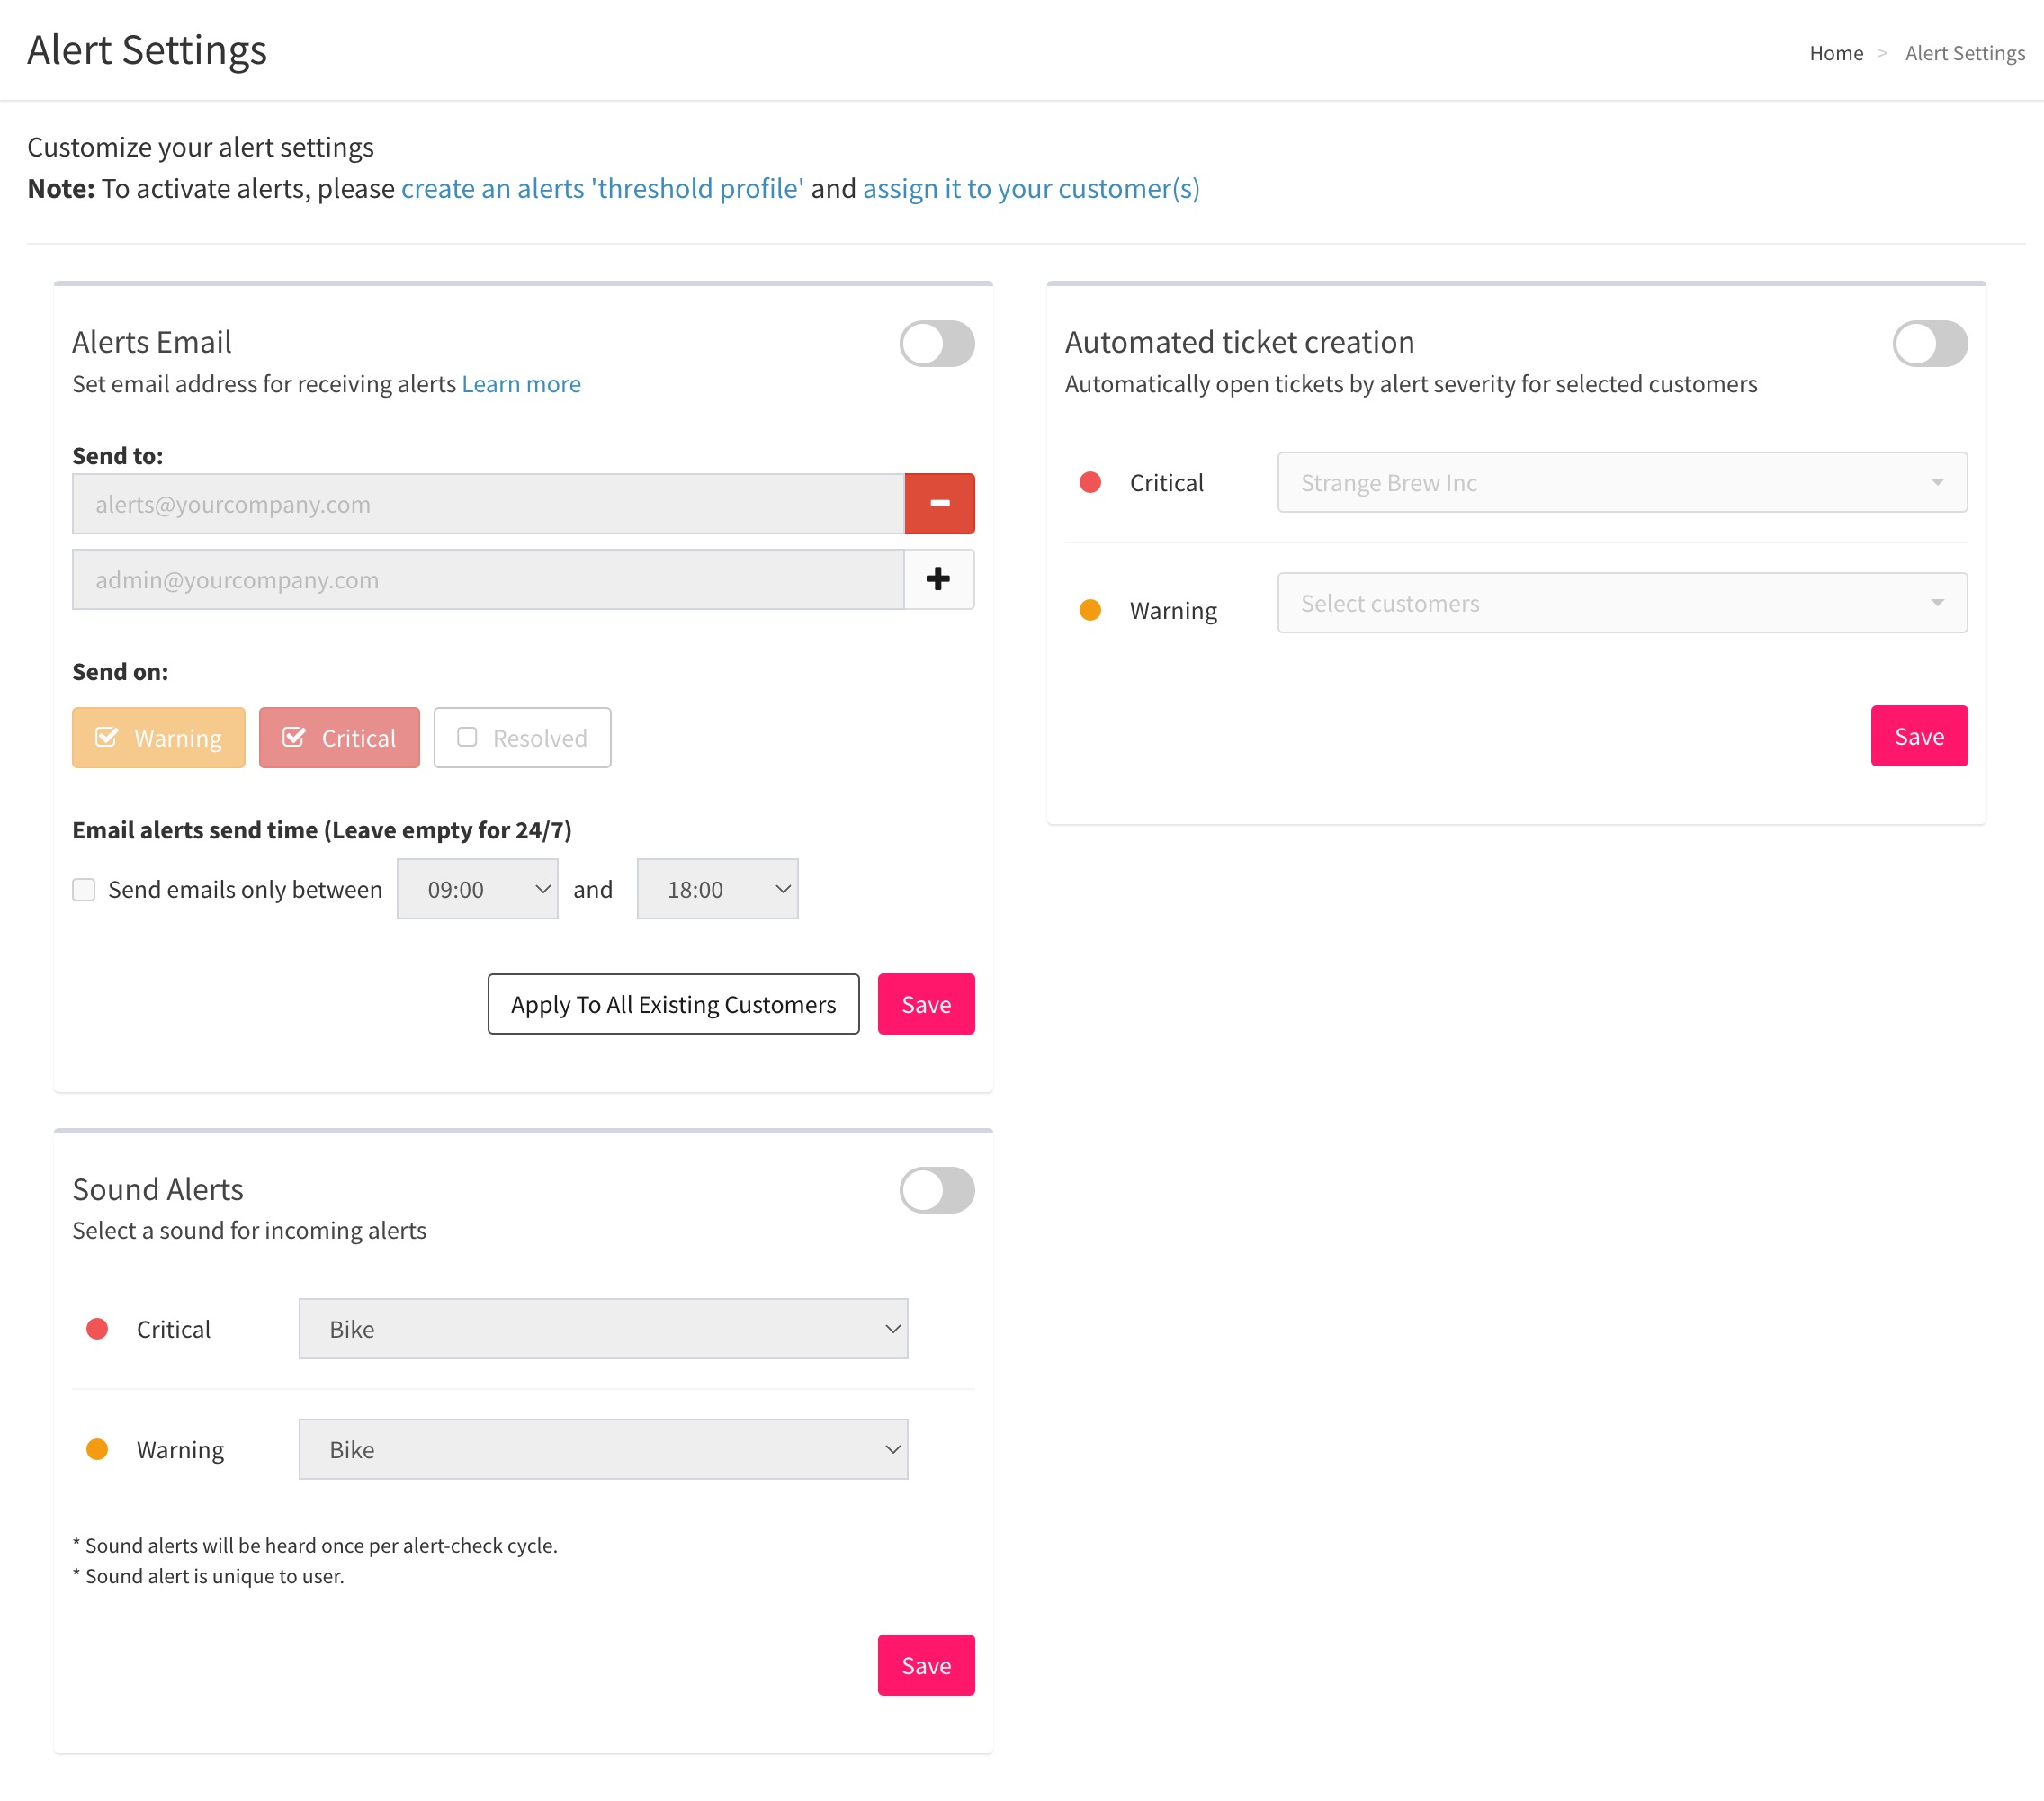2044x1801 pixels.
Task: Click the Alerts Email section heading
Action: coord(152,342)
